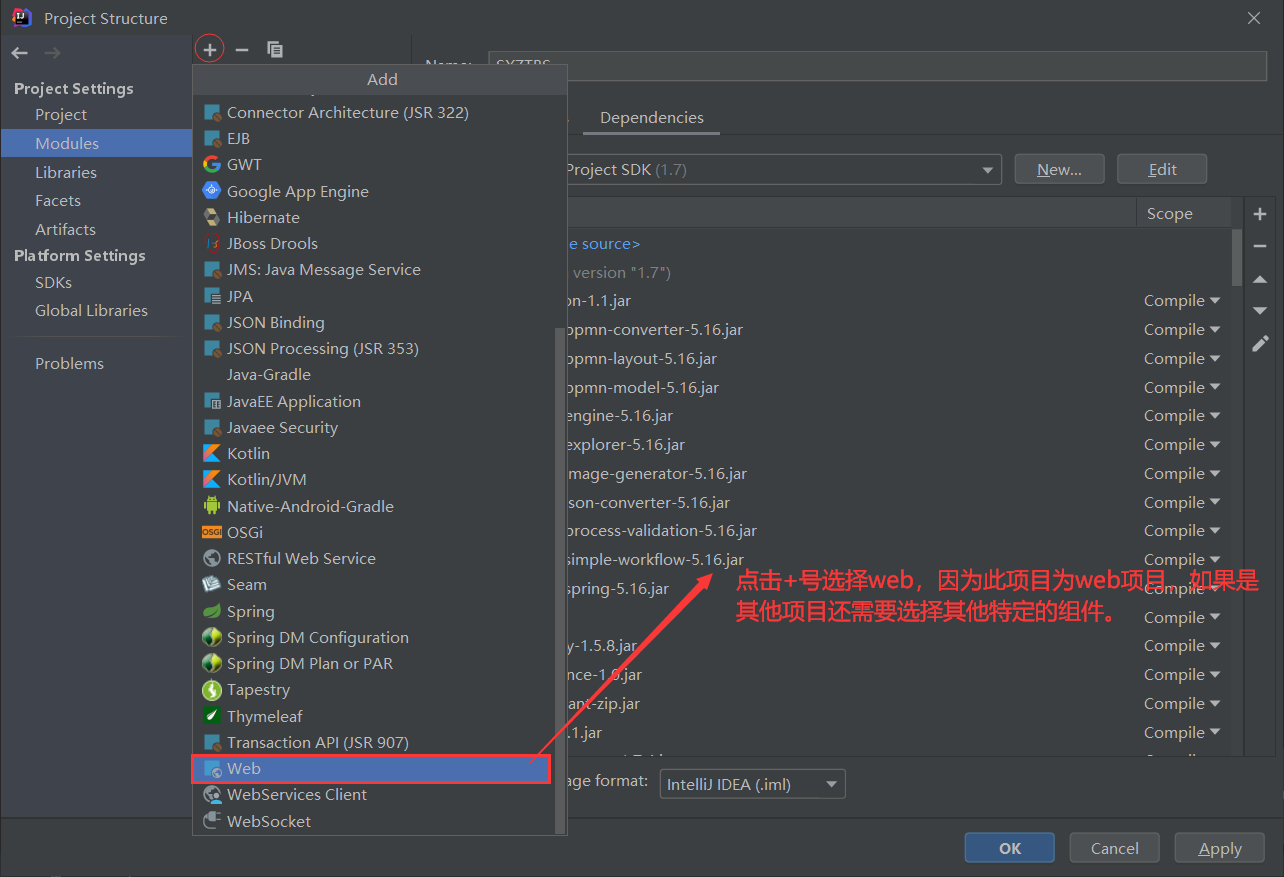Select Web in the Add menu
Image resolution: width=1284 pixels, height=877 pixels.
click(x=372, y=768)
